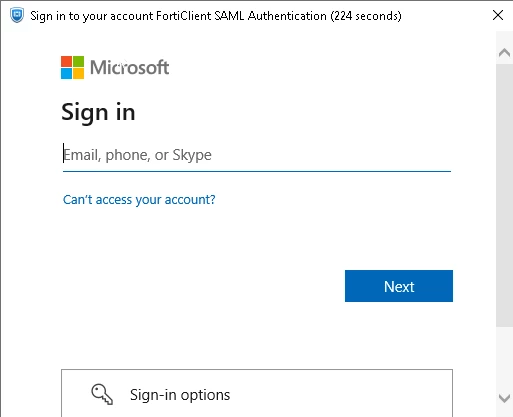Open the Can't access your account? link

139,200
